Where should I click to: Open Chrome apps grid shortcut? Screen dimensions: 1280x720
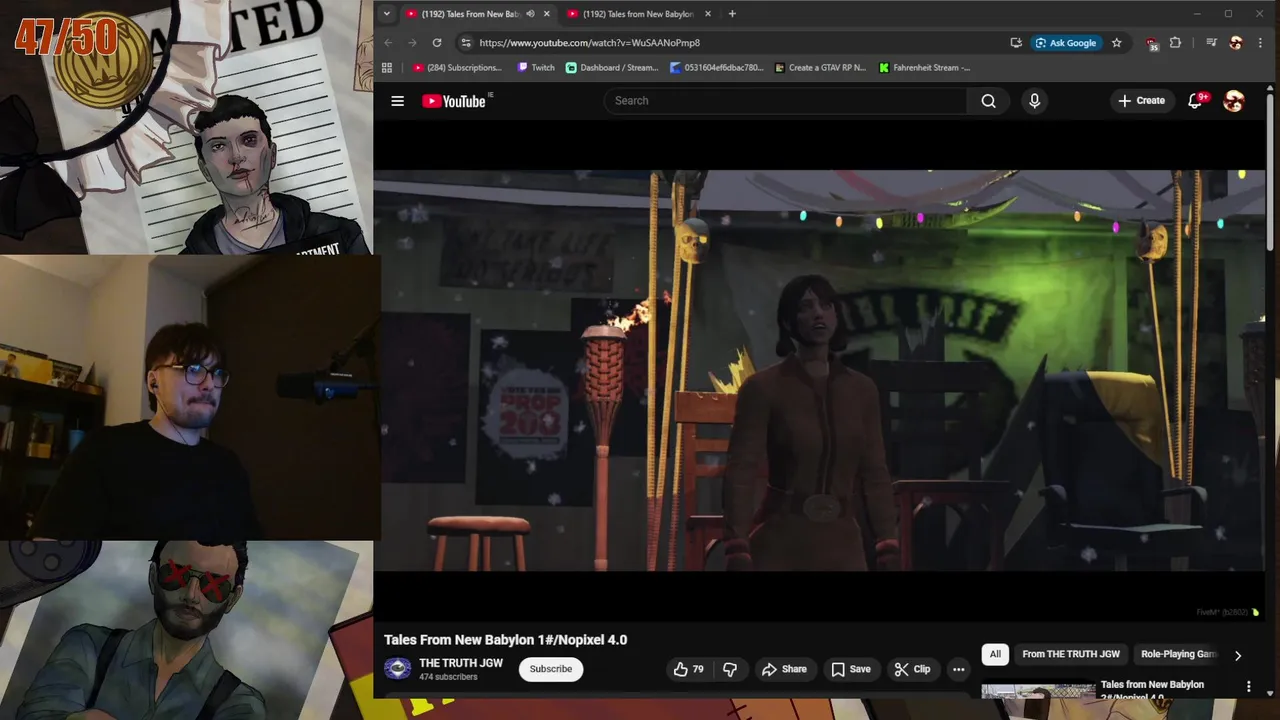(387, 68)
